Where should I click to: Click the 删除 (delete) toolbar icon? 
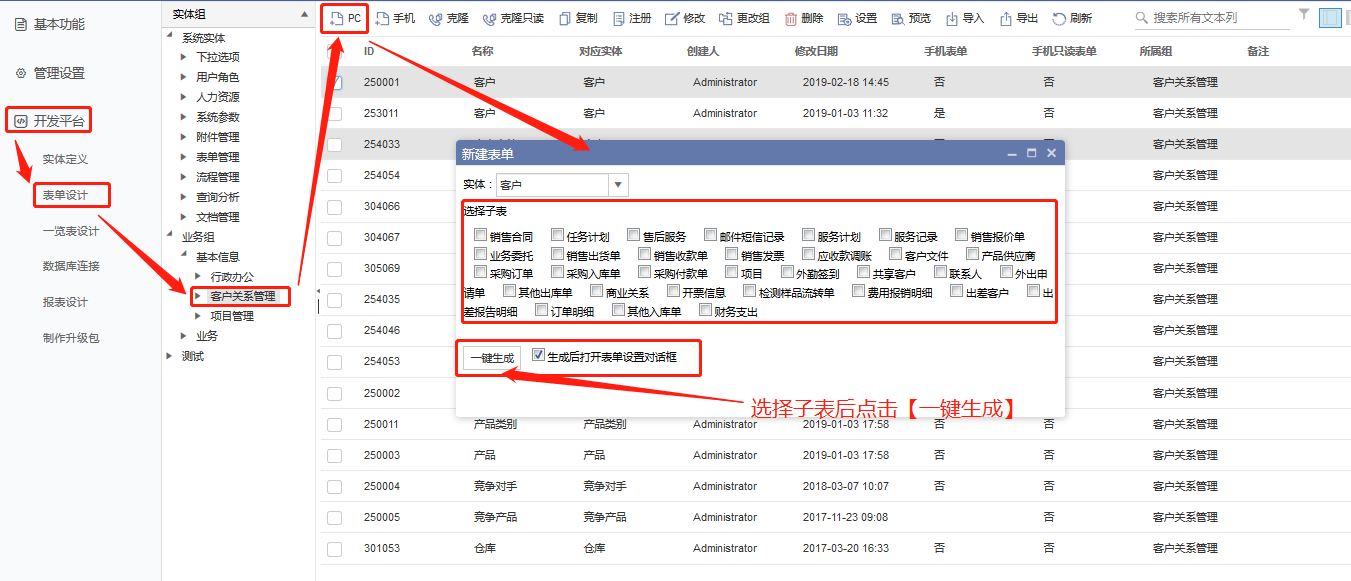click(x=791, y=18)
